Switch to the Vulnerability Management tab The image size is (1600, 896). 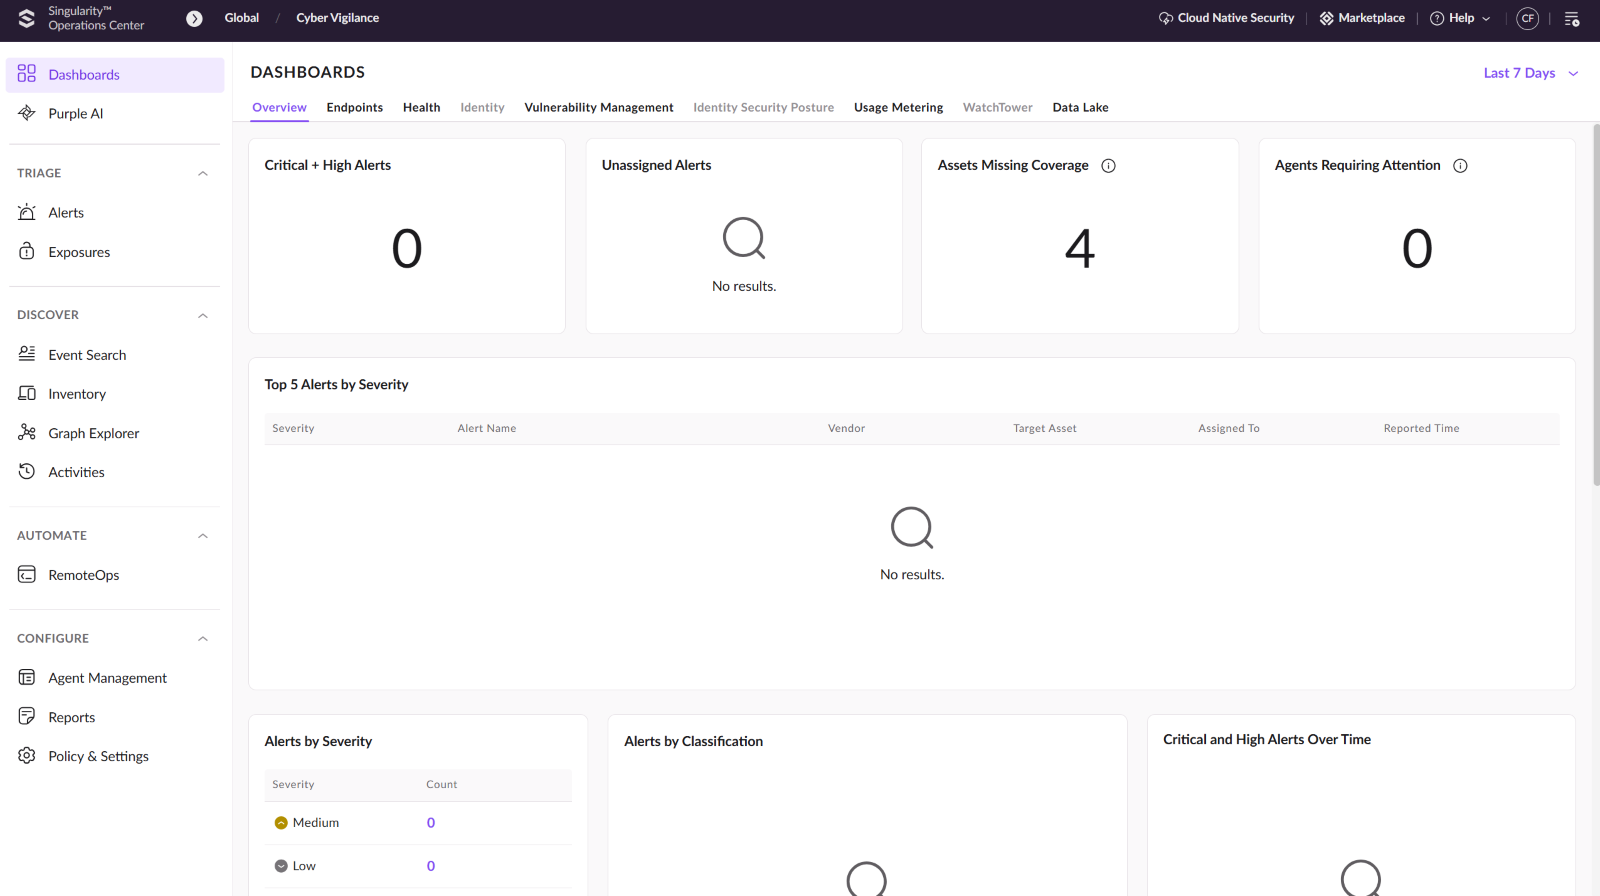pyautogui.click(x=599, y=108)
